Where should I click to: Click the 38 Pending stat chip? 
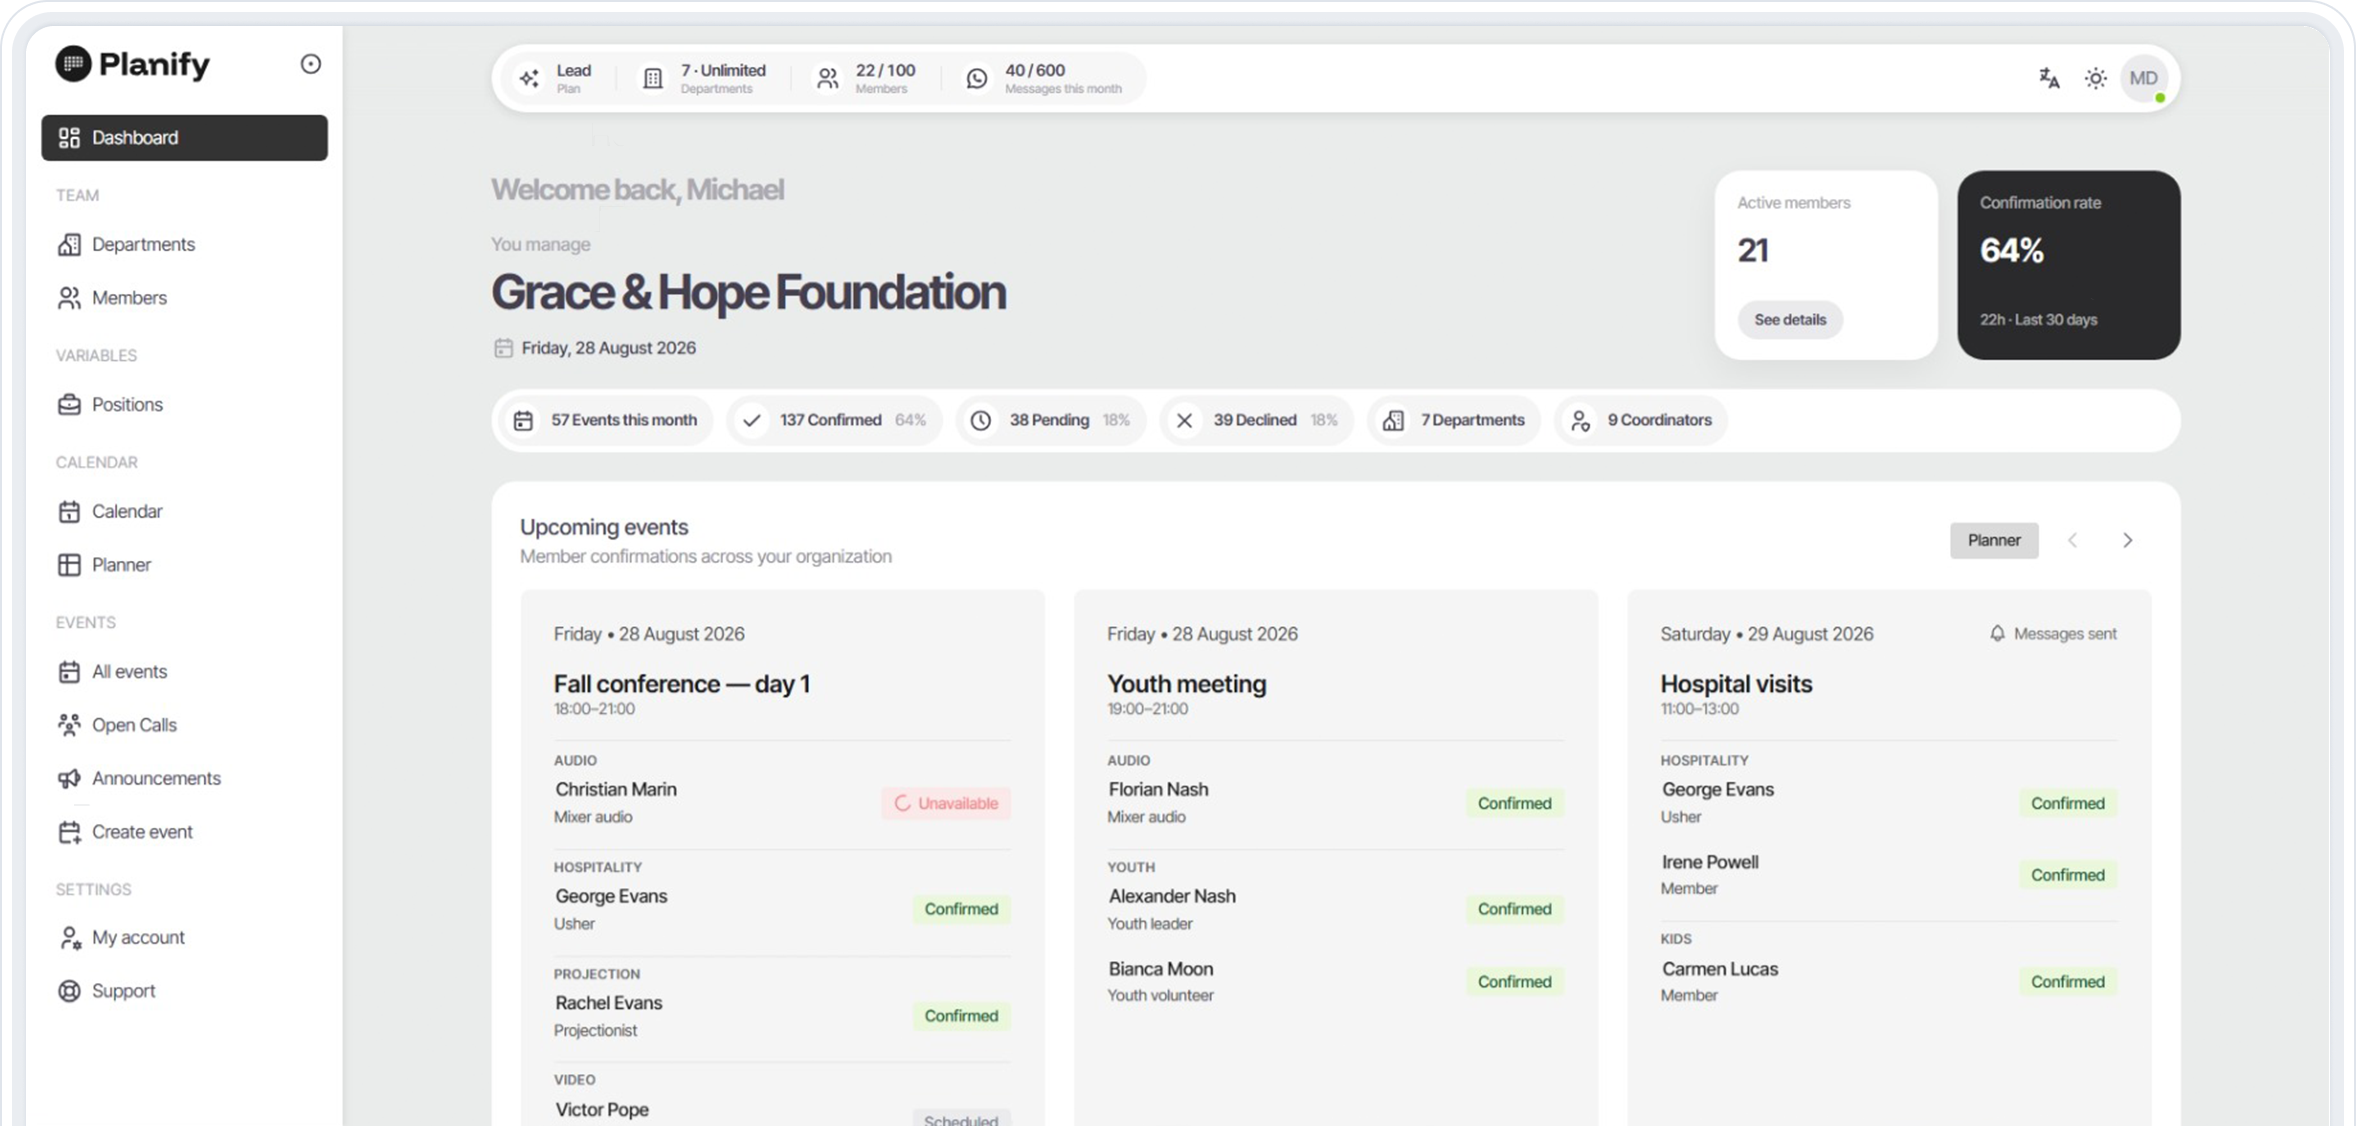pos(1051,420)
